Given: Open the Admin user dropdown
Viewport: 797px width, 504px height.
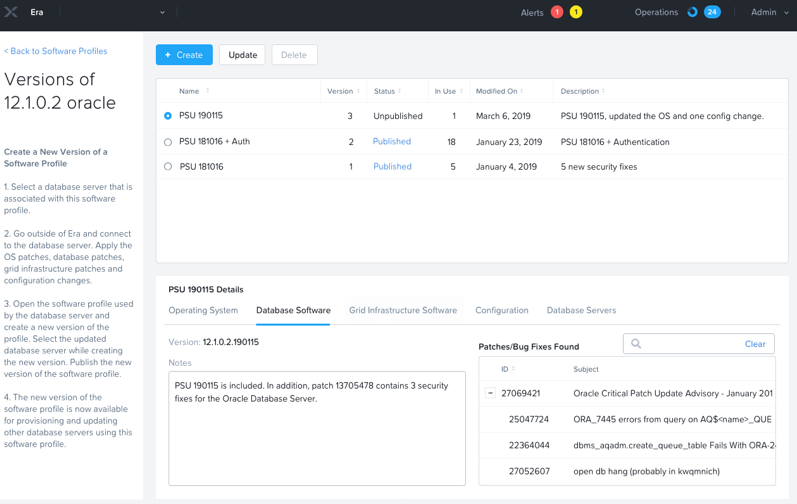Looking at the screenshot, I should [x=770, y=12].
